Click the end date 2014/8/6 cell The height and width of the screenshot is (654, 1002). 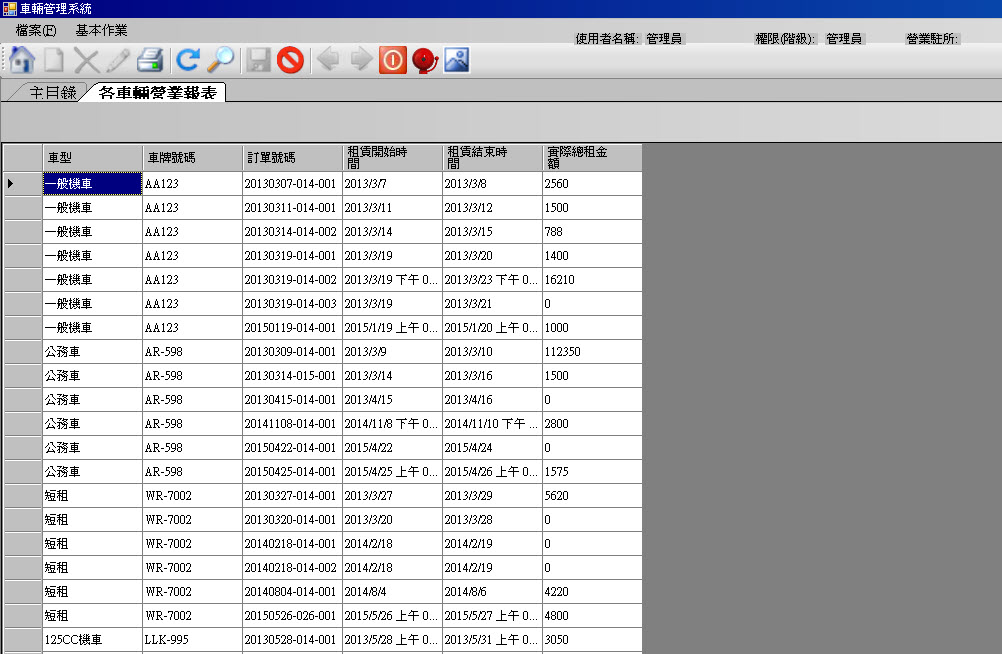click(x=493, y=591)
